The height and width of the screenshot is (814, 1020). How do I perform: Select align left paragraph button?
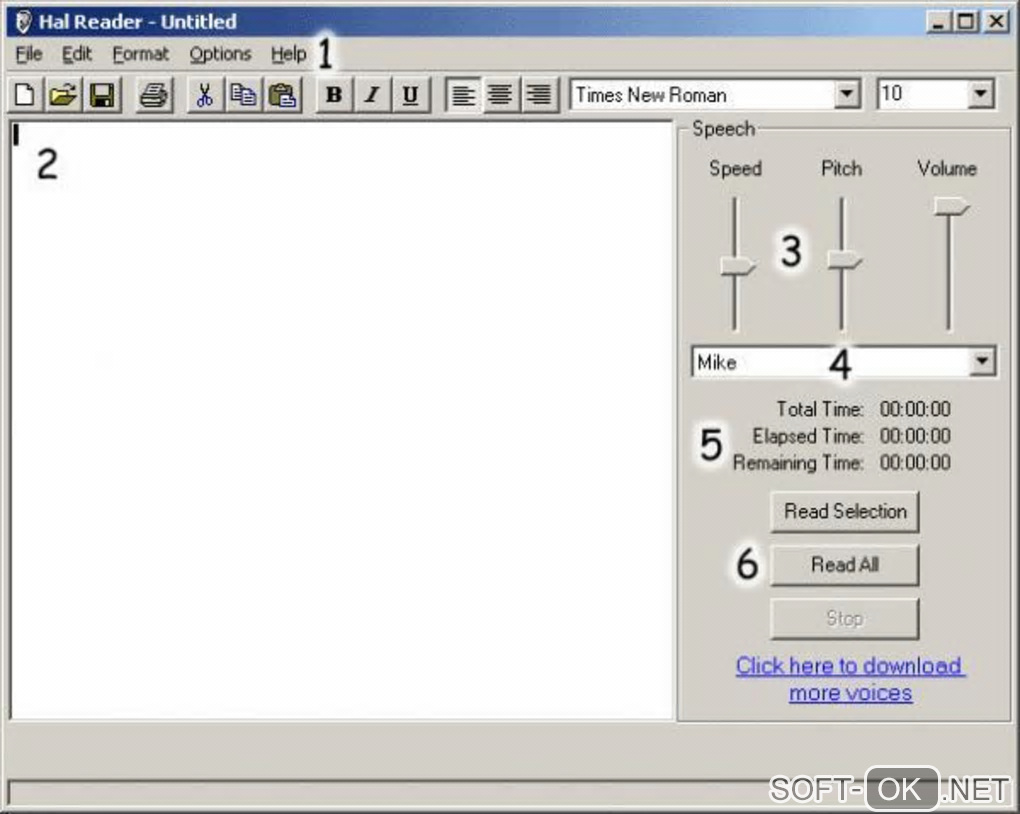[463, 95]
